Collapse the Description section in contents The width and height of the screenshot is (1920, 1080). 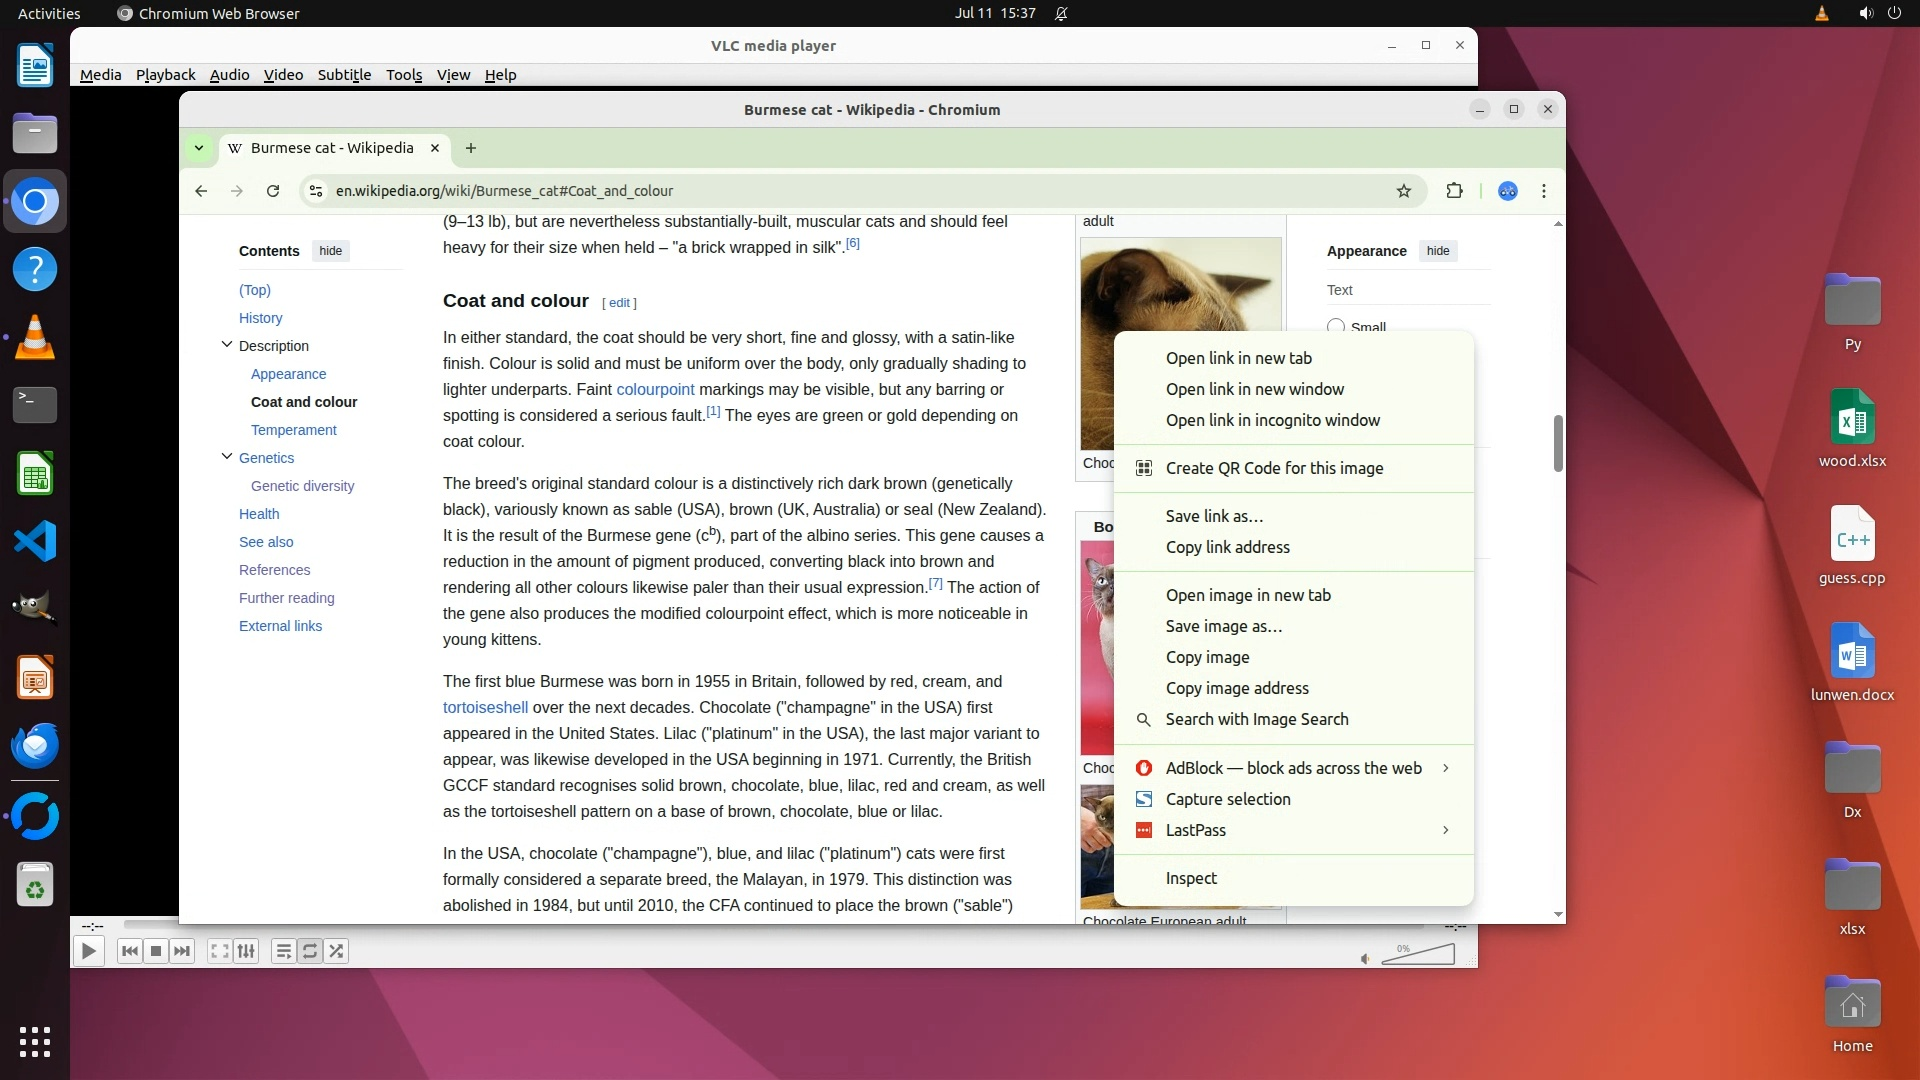(227, 345)
